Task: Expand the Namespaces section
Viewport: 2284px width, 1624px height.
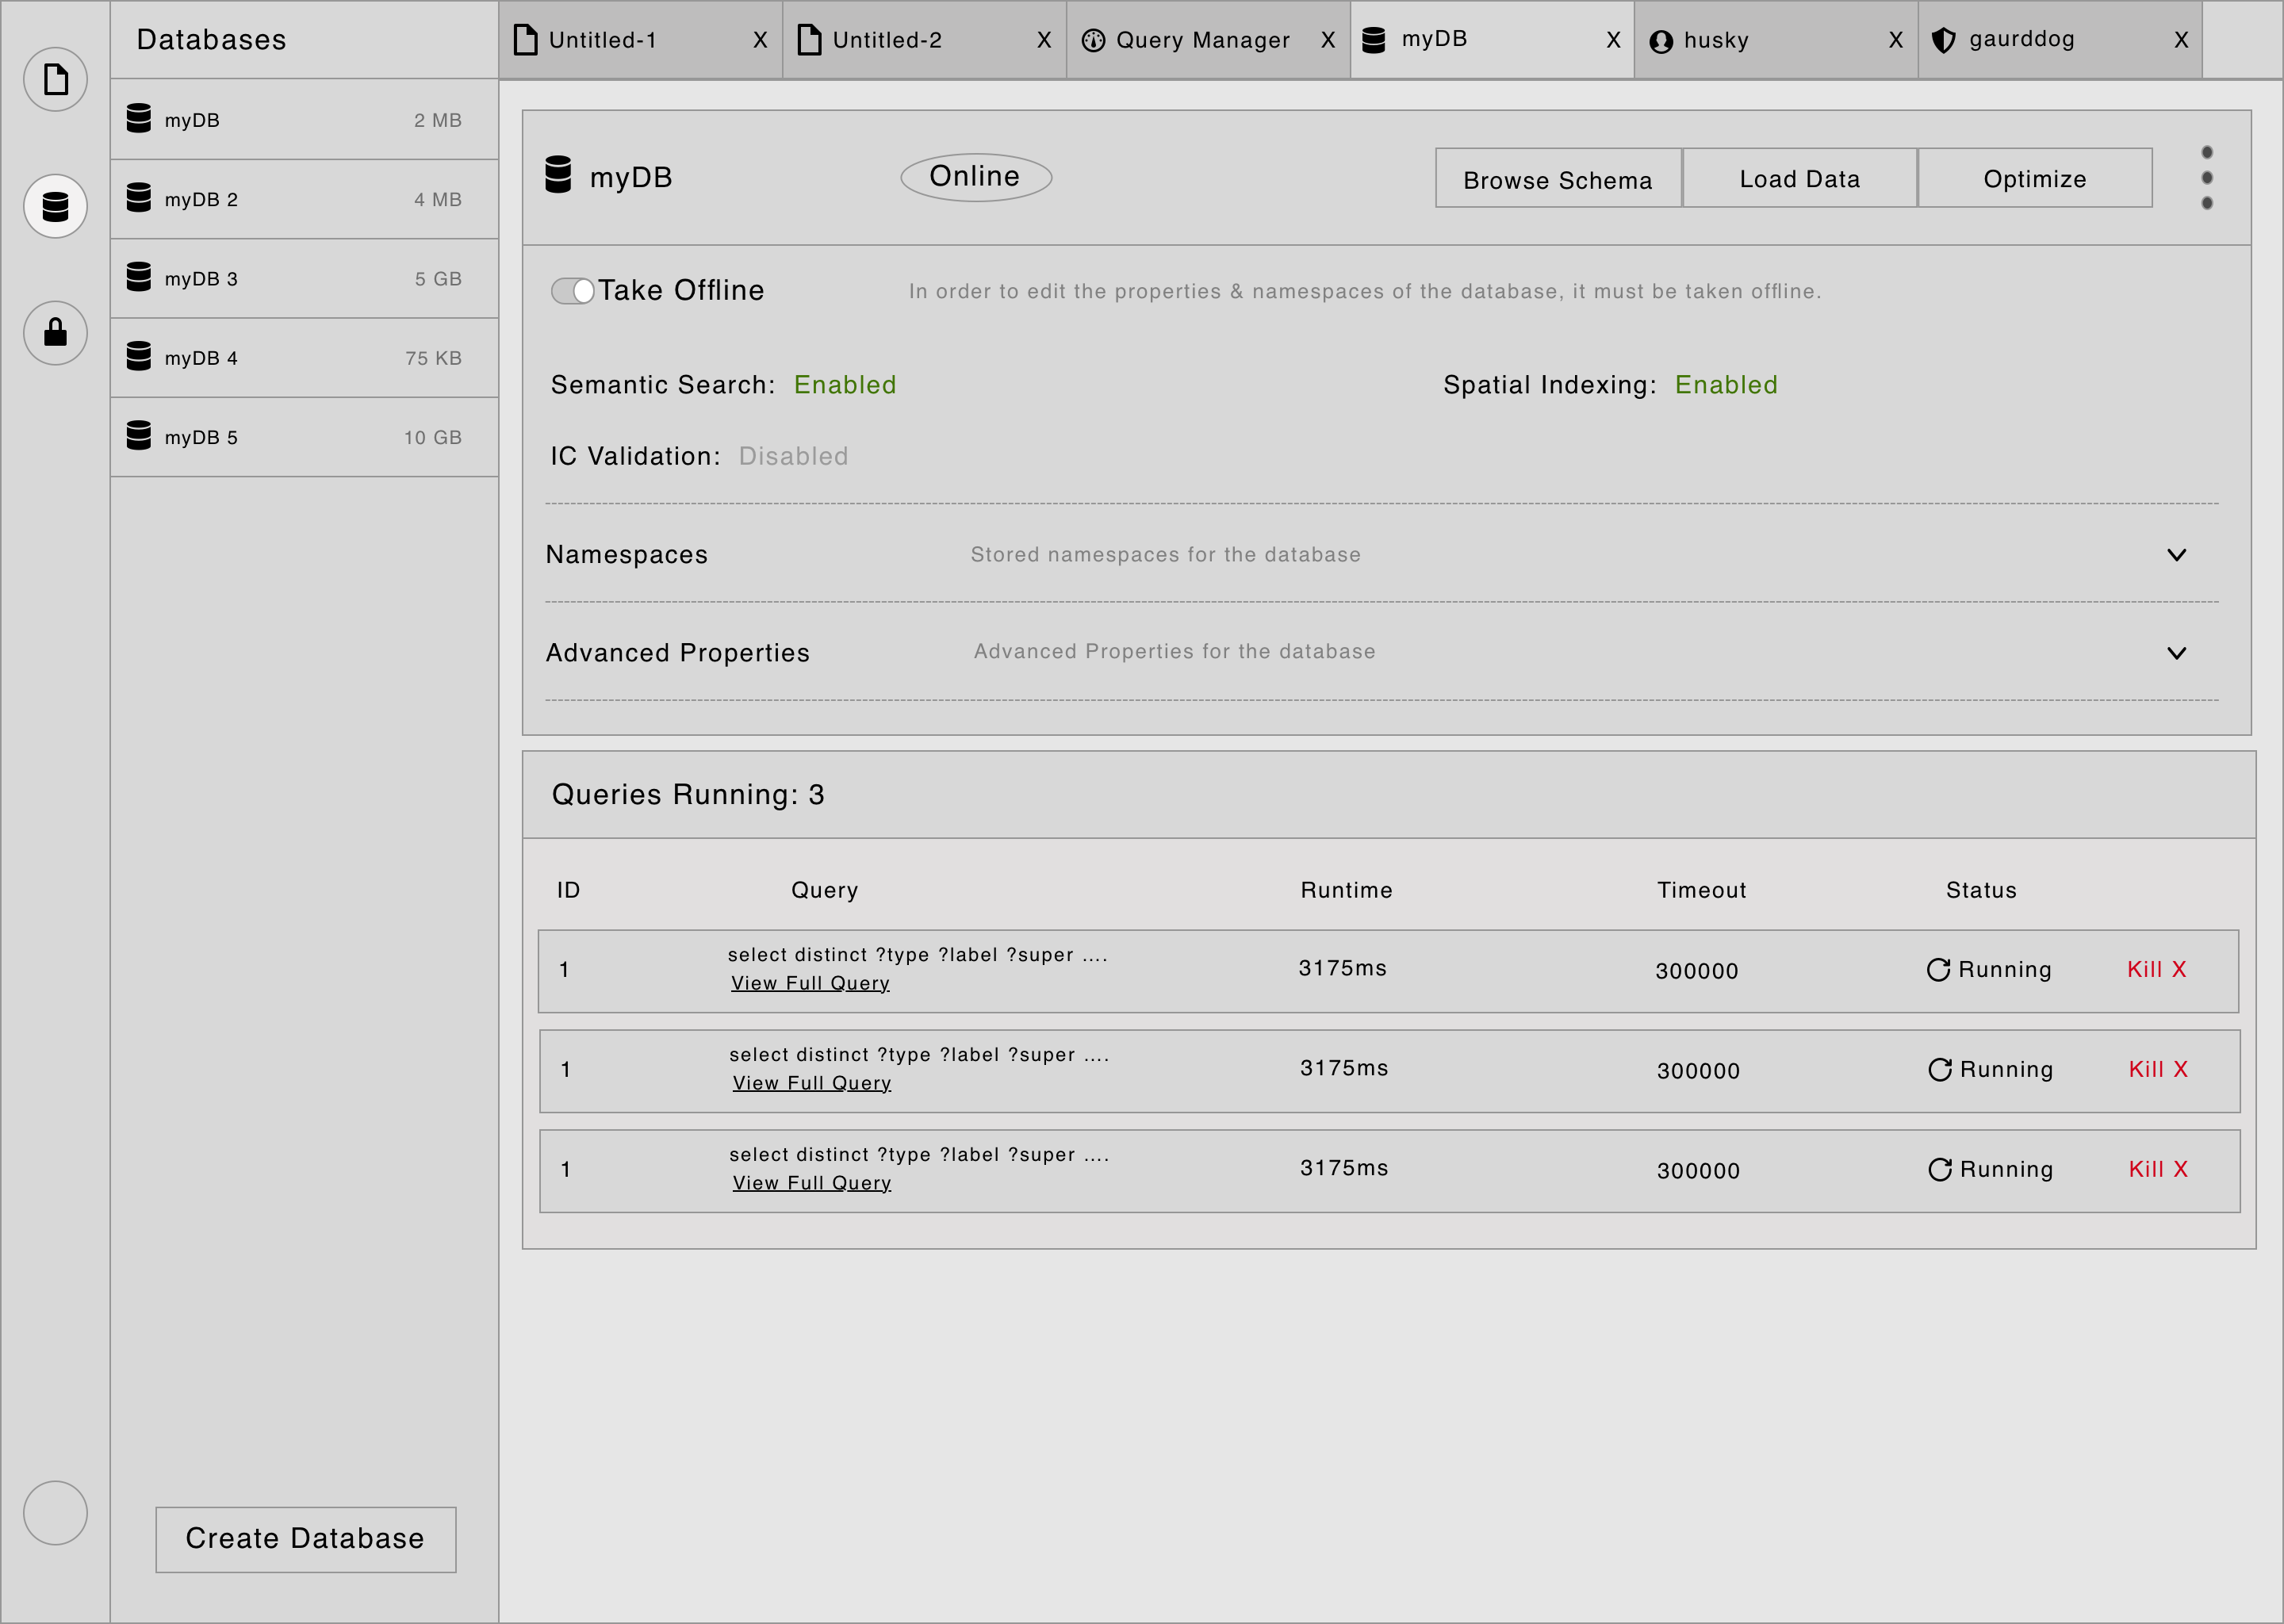Action: tap(2177, 554)
